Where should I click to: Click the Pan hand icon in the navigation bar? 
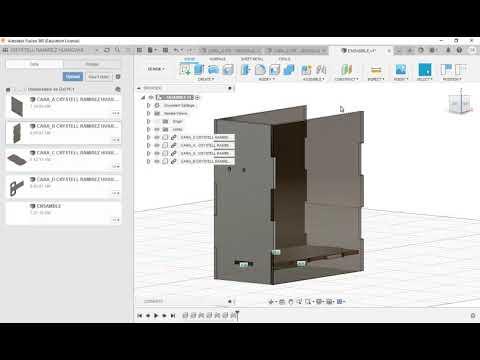click(x=290, y=302)
